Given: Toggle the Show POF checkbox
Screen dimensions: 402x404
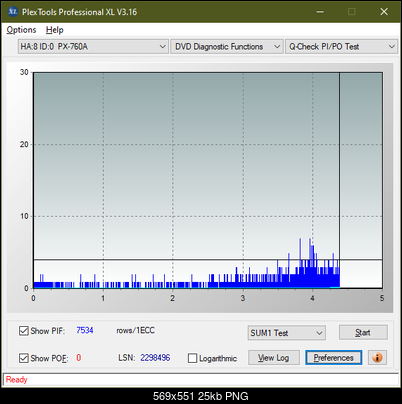Looking at the screenshot, I should [24, 358].
